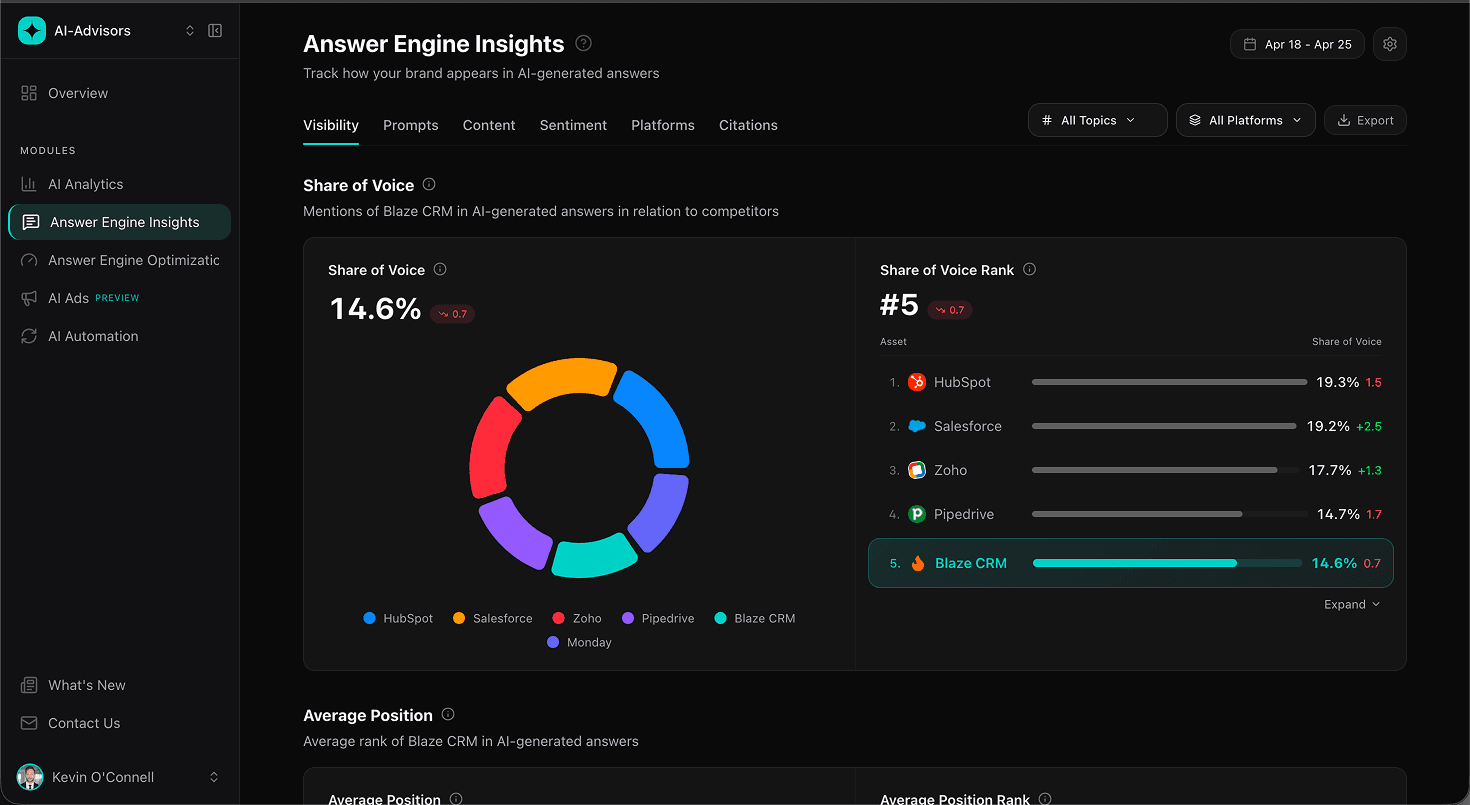Switch to the Sentiment tab
Viewport: 1470px width, 805px height.
pos(573,125)
